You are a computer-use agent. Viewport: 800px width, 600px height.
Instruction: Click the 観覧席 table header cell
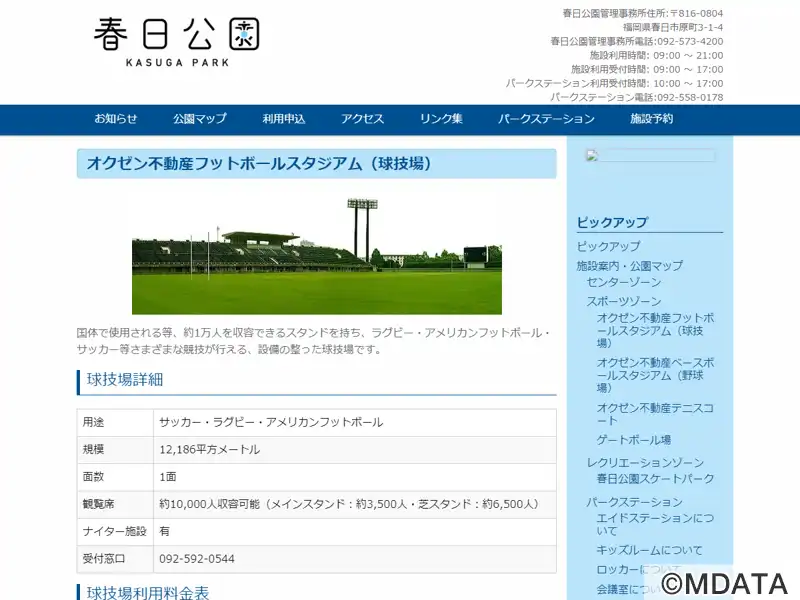pos(115,505)
